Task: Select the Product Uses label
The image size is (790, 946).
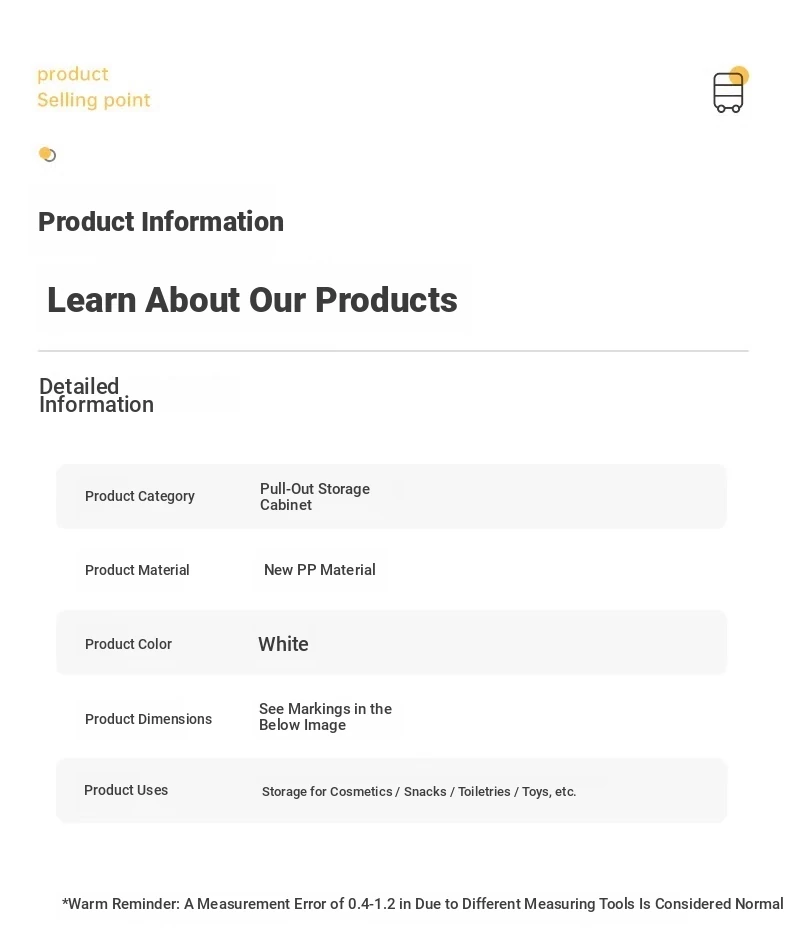Action: pyautogui.click(x=126, y=790)
